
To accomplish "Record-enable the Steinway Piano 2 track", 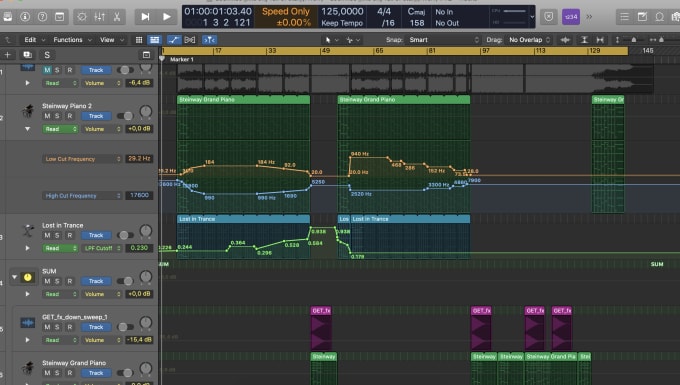I will coord(69,116).
